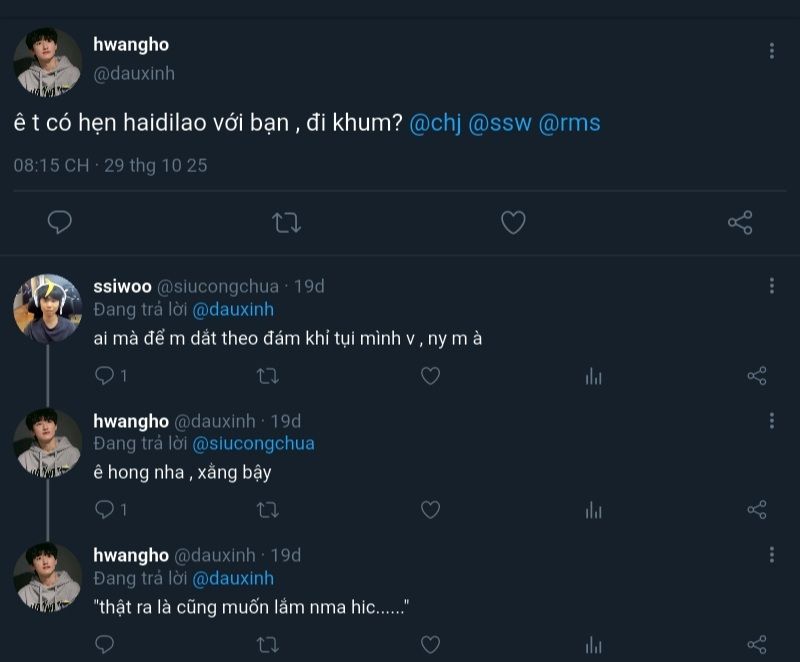
Task: Like the "ê hong nha" reply
Action: [430, 510]
